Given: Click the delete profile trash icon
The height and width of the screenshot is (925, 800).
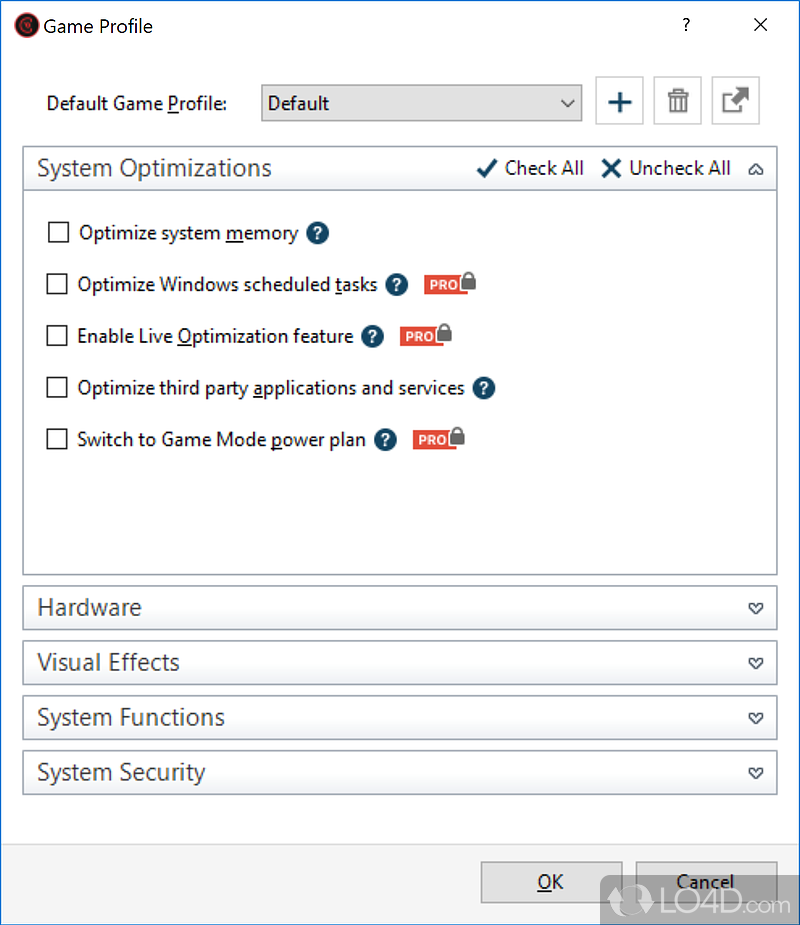Looking at the screenshot, I should (677, 102).
